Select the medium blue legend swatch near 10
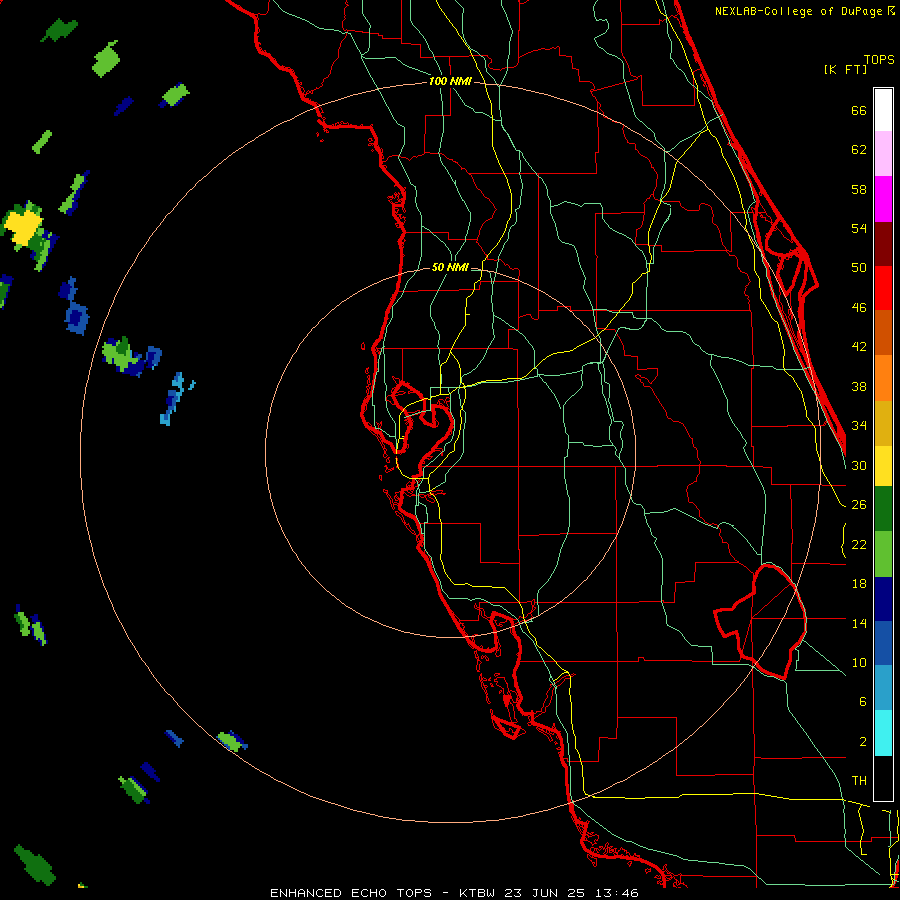The height and width of the screenshot is (900, 900). (883, 643)
